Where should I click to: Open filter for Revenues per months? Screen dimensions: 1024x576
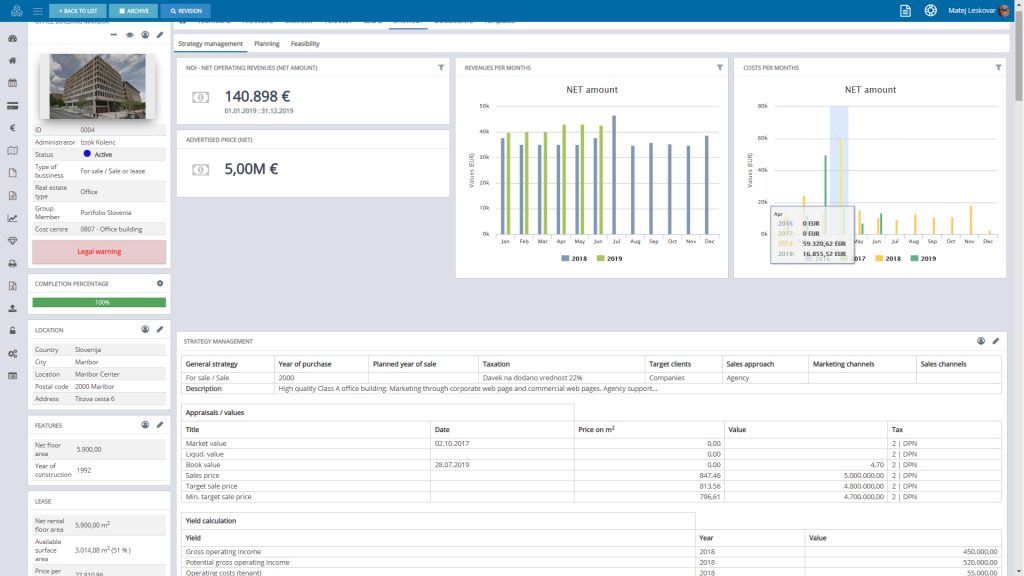719,67
